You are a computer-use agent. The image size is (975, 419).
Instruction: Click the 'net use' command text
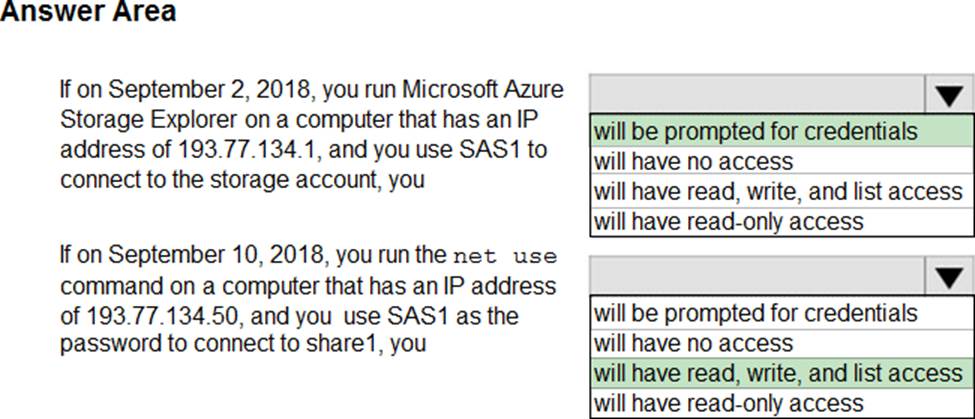tap(506, 256)
